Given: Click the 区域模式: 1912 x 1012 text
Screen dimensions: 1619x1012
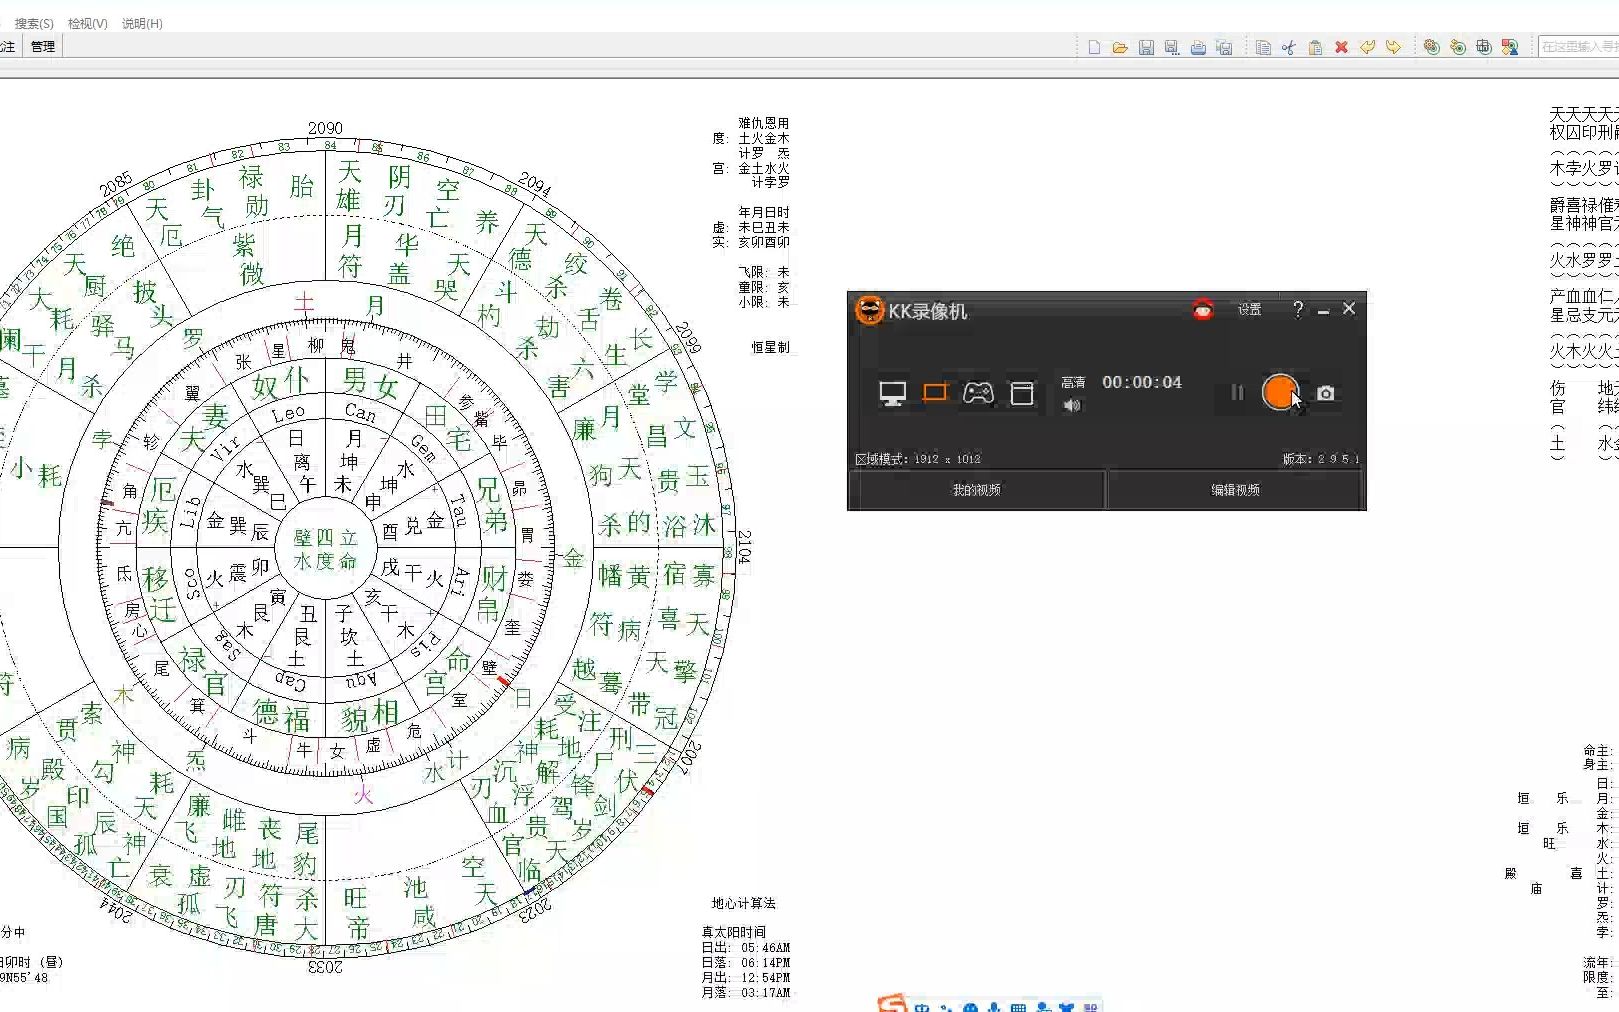Looking at the screenshot, I should 917,459.
